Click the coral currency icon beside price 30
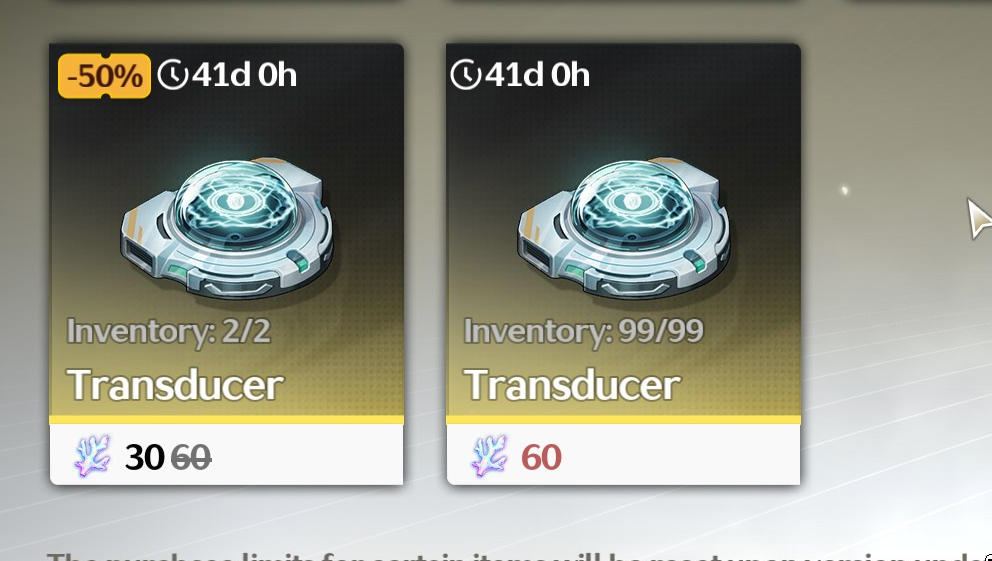The height and width of the screenshot is (561, 992). (x=93, y=456)
